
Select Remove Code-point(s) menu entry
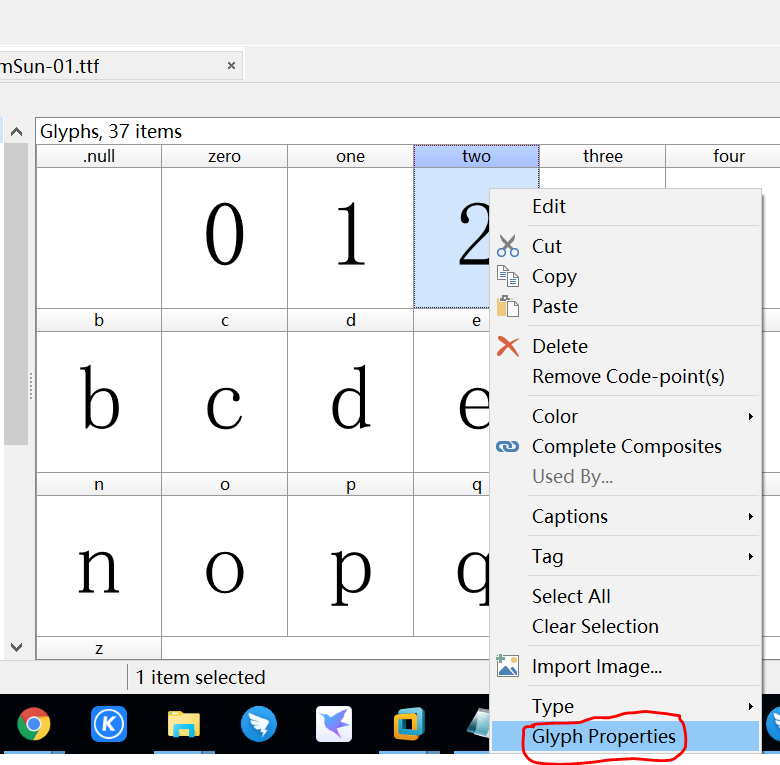(x=626, y=377)
